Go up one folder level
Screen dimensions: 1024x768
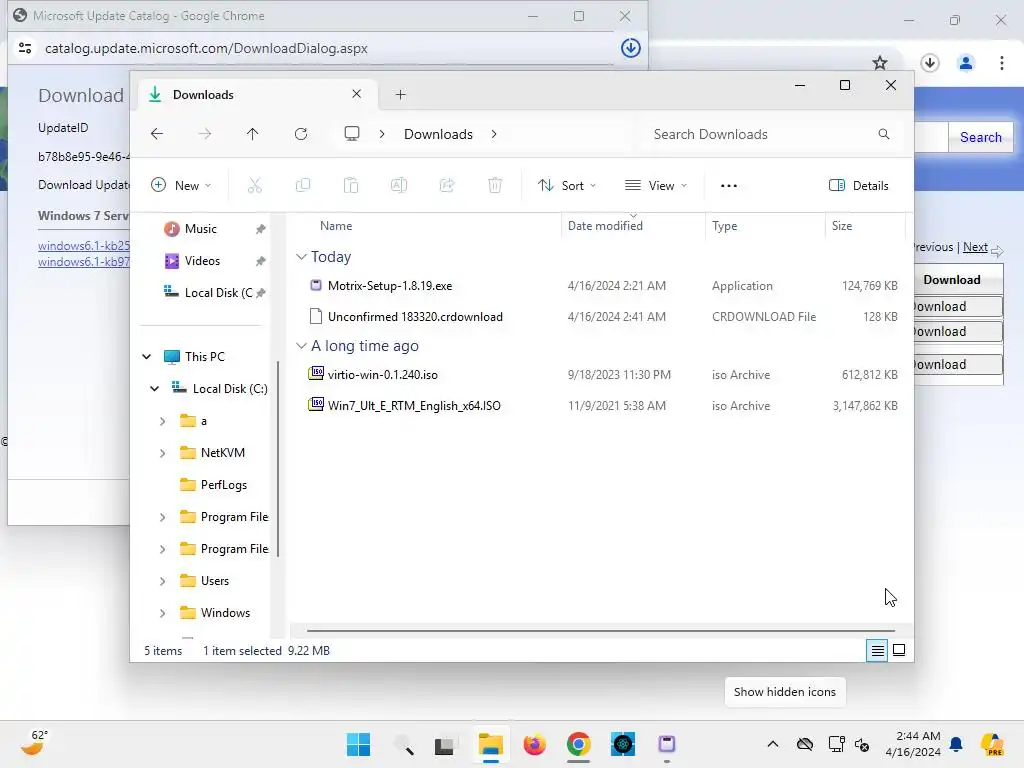[253, 134]
